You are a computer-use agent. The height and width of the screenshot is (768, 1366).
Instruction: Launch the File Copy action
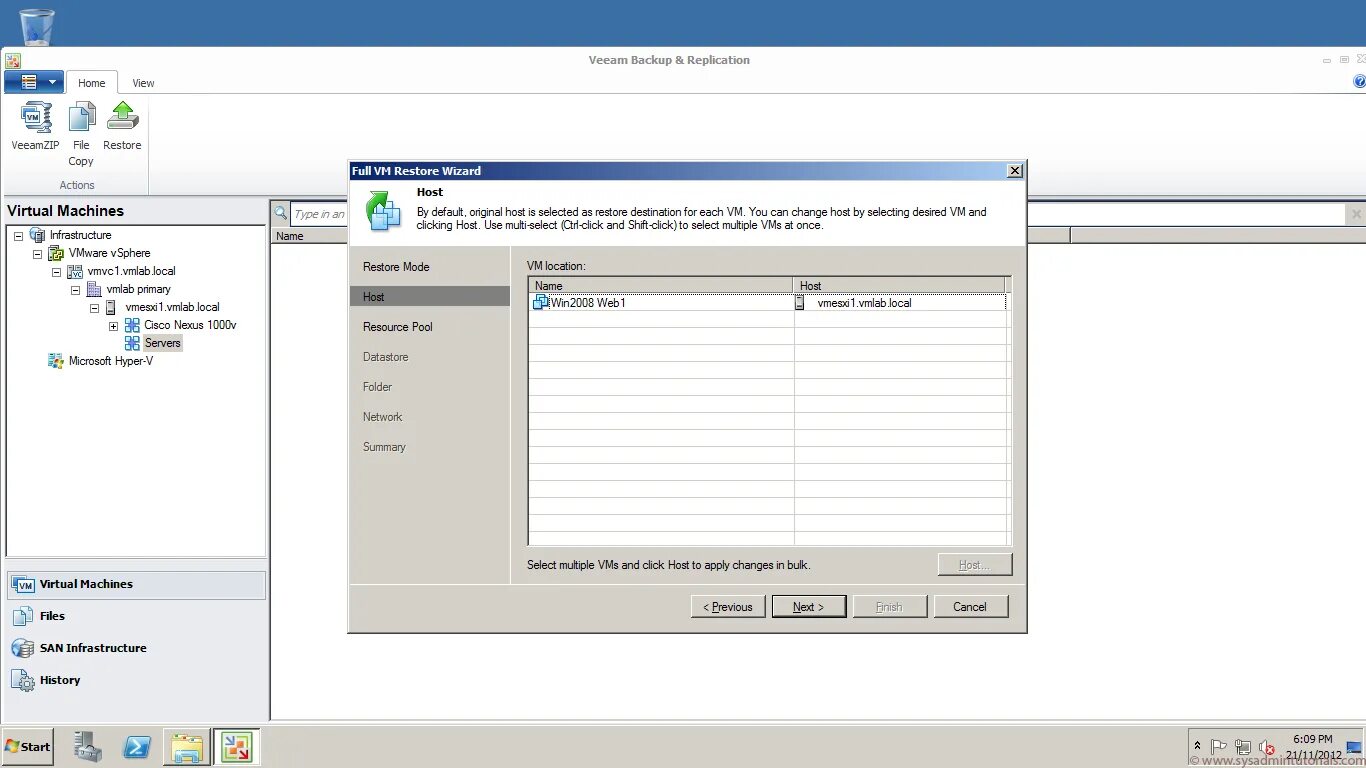pos(81,134)
